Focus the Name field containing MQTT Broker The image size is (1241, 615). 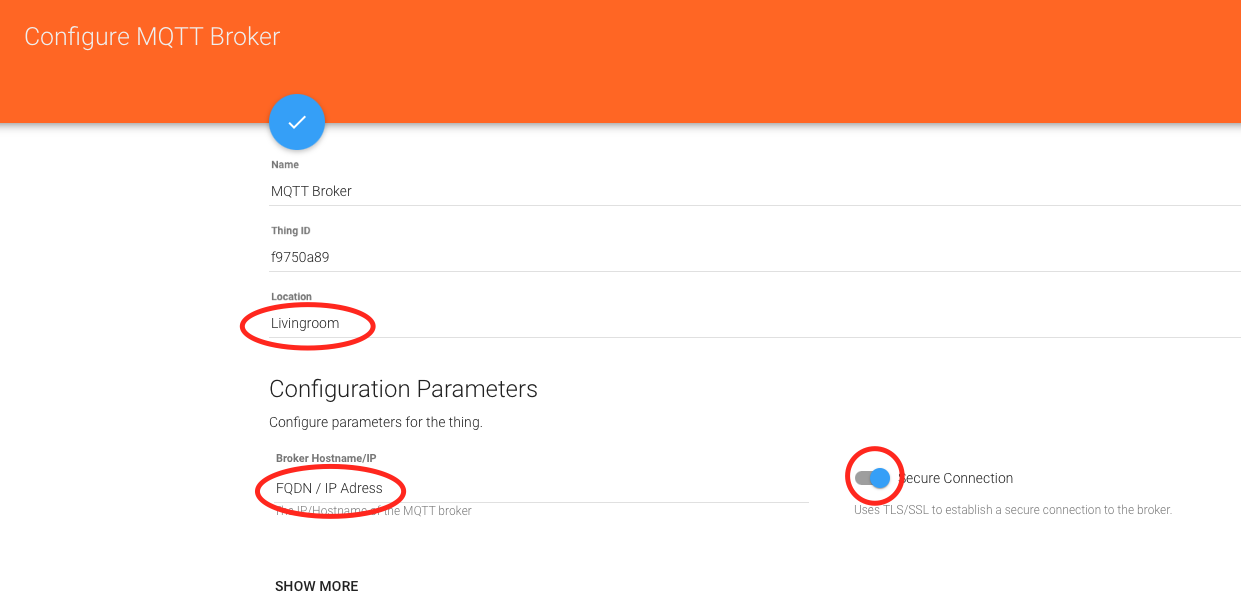pyautogui.click(x=756, y=191)
